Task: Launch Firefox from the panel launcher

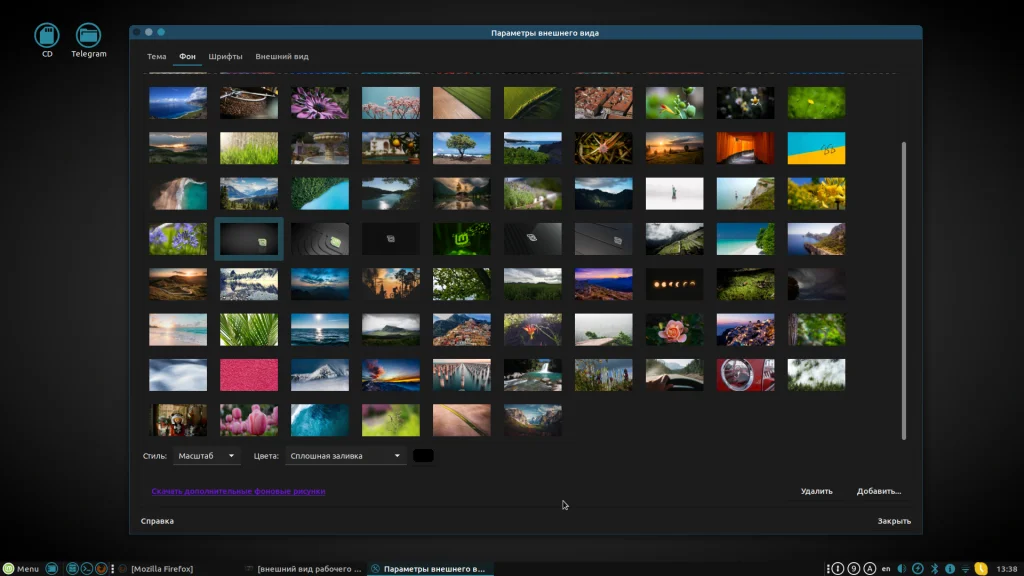Action: coord(102,569)
